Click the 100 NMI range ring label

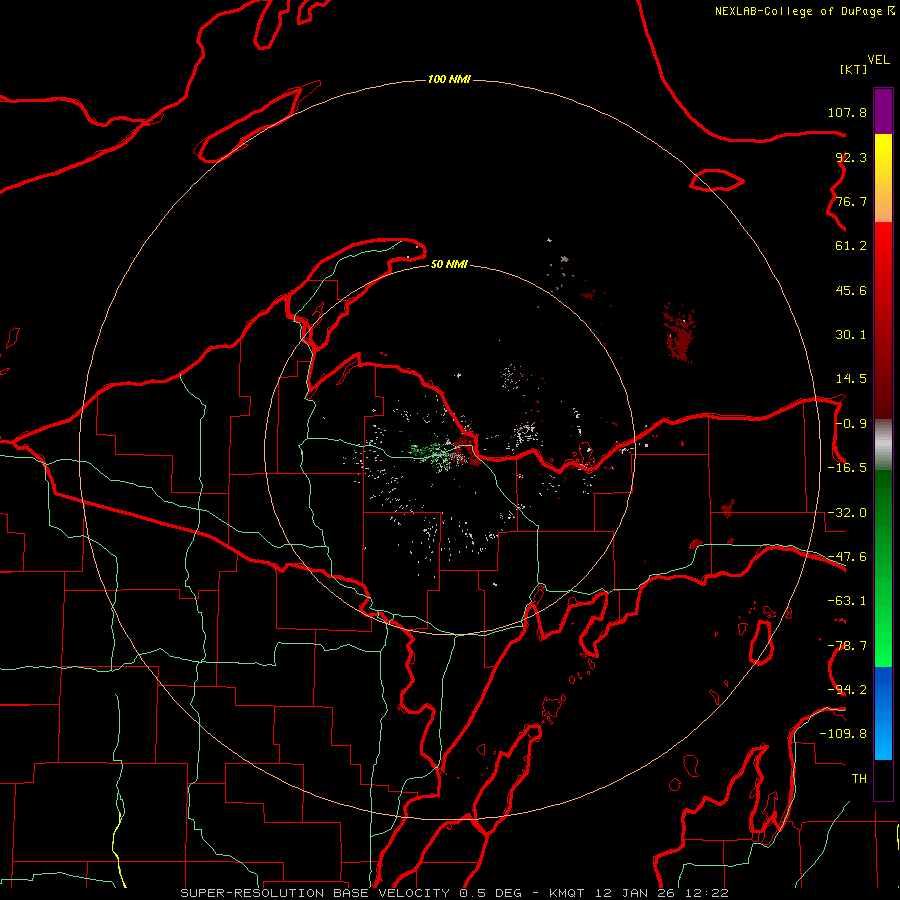click(x=449, y=79)
